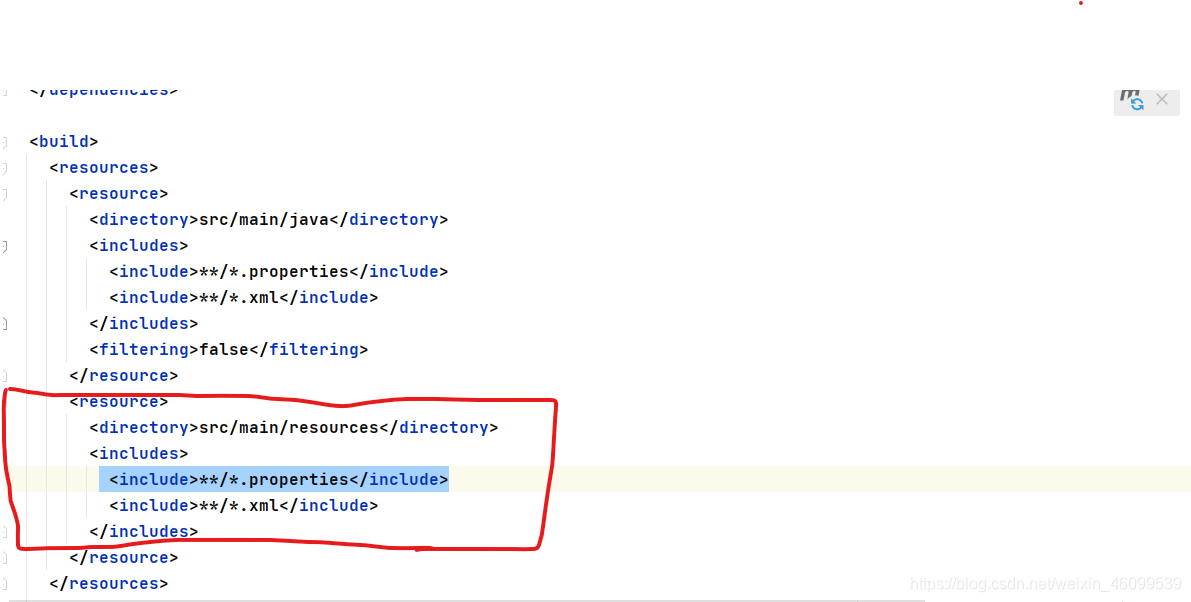The height and width of the screenshot is (602, 1191).
Task: Click the filtering value false
Action: point(224,349)
